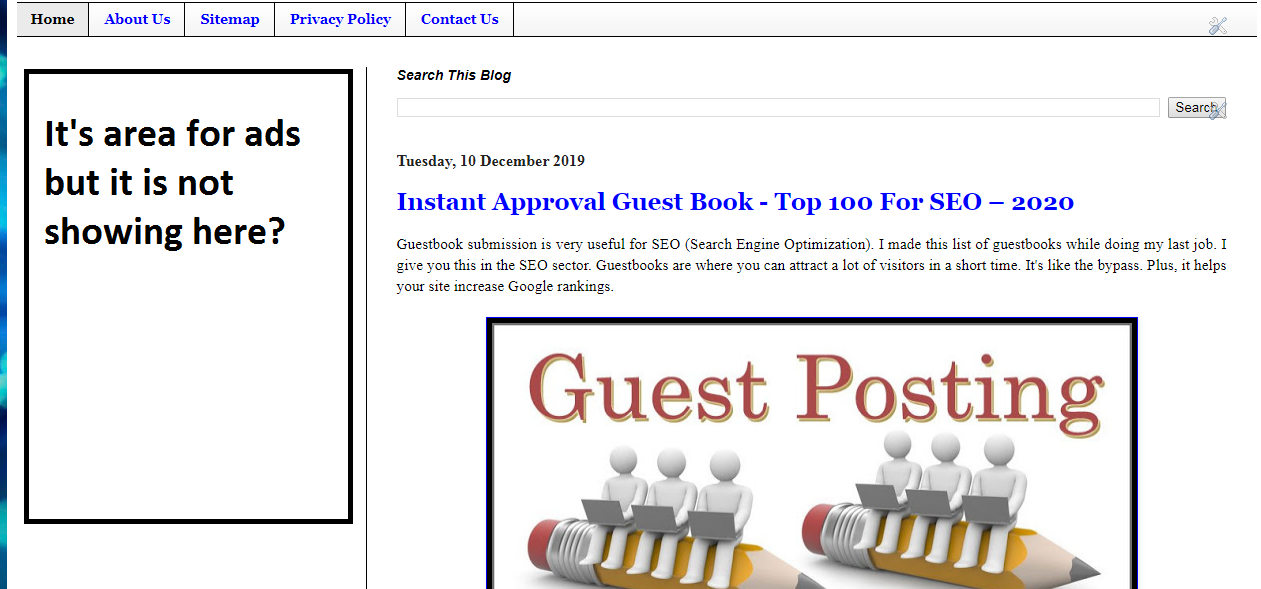The image size is (1261, 589).
Task: Click the blog page background area
Action: point(1230,400)
